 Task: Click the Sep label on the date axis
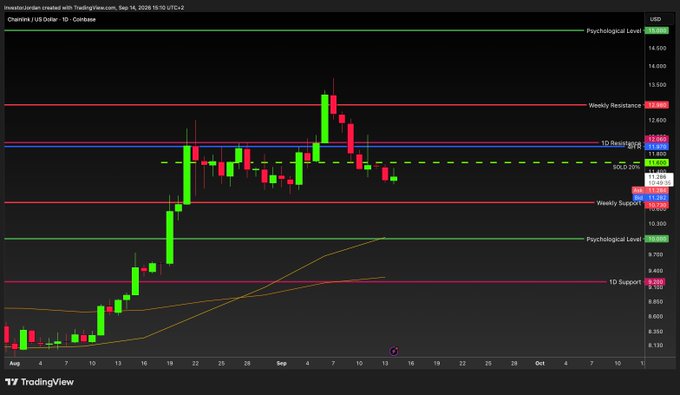pos(281,363)
